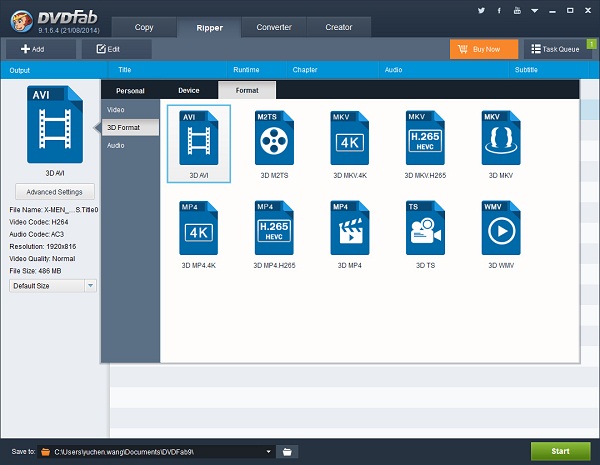Click the green Start button
This screenshot has height=465, width=600.
(561, 451)
